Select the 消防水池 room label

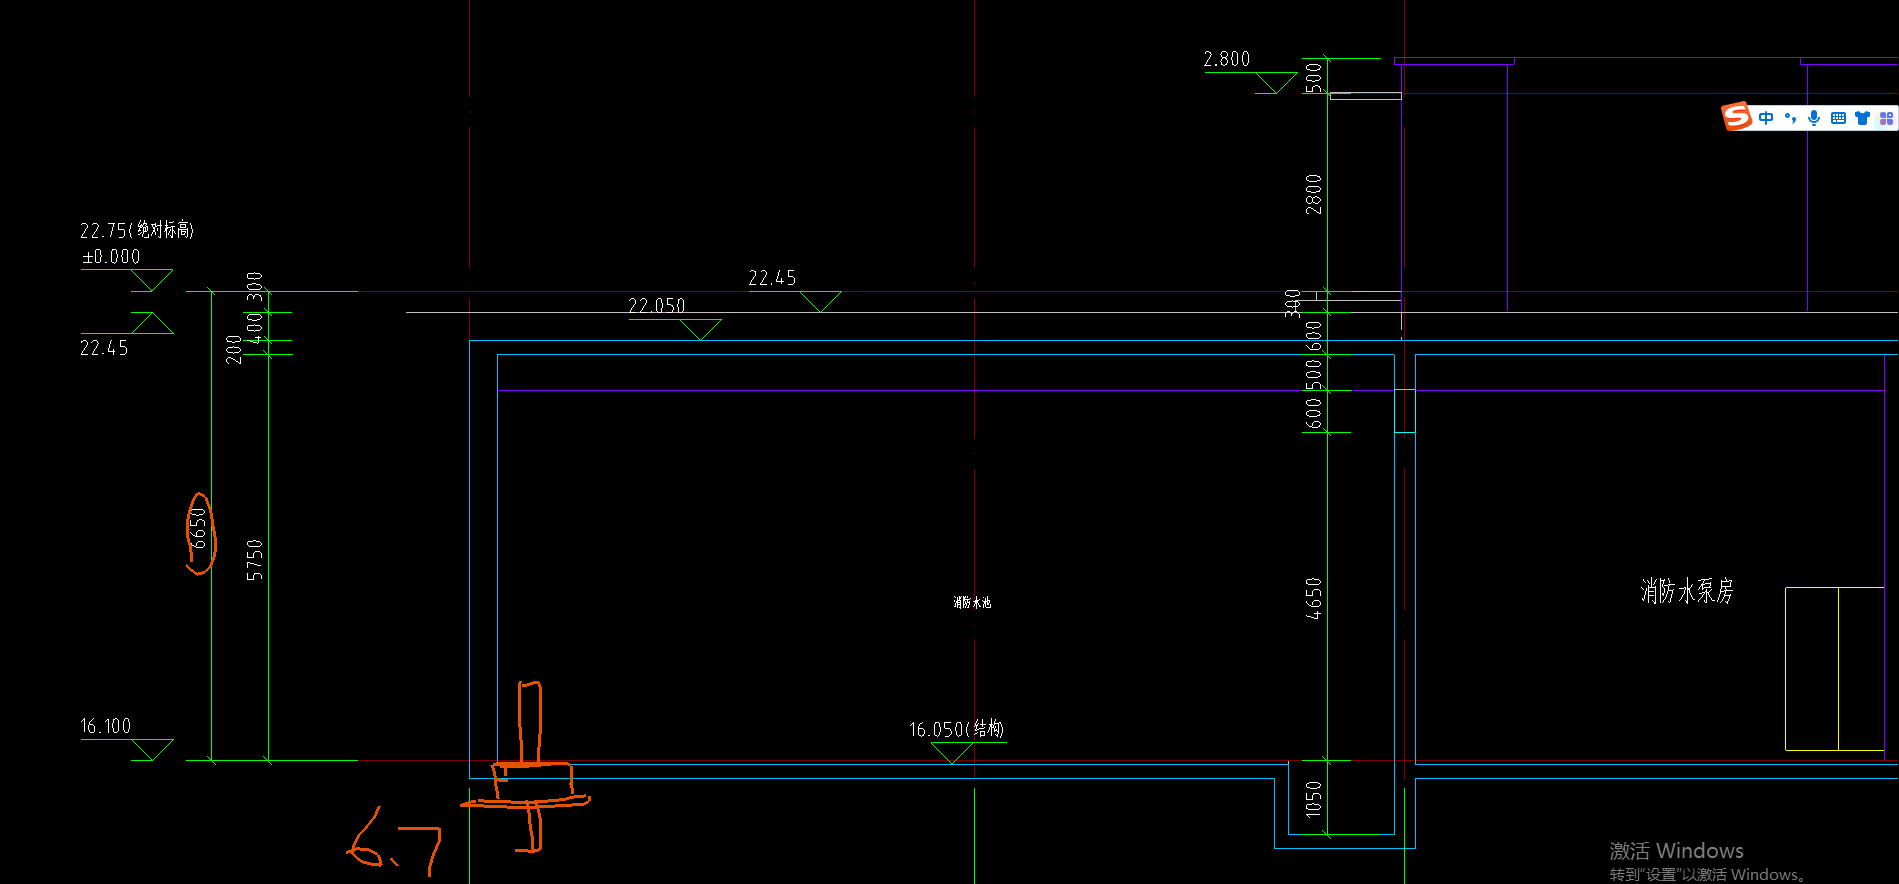pos(972,602)
